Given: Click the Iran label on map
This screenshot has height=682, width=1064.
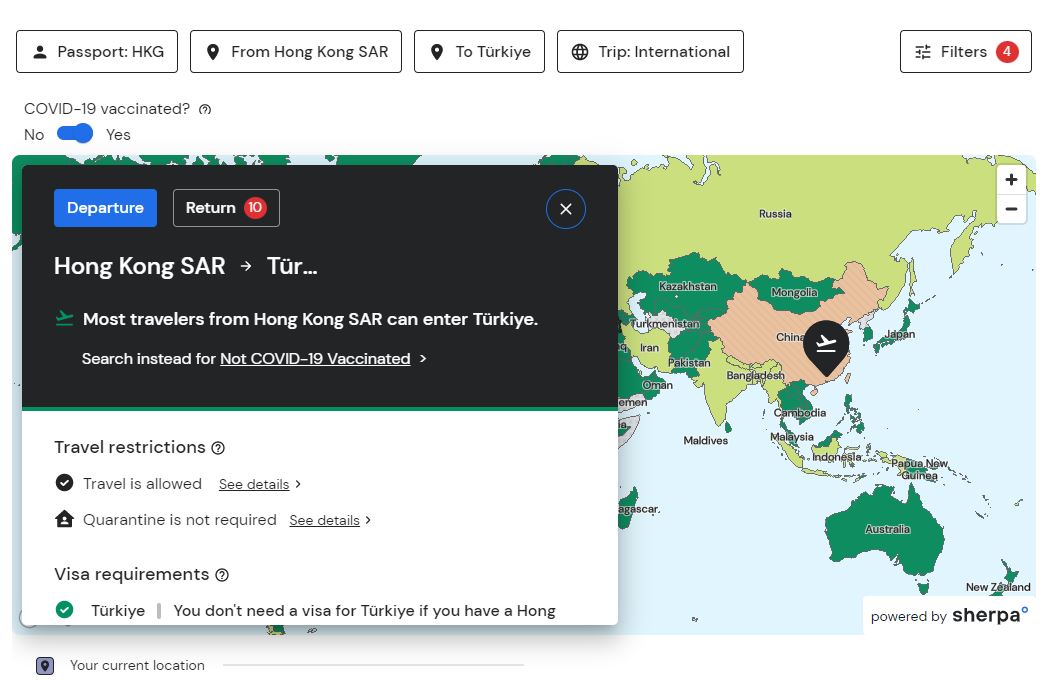Looking at the screenshot, I should [x=649, y=347].
